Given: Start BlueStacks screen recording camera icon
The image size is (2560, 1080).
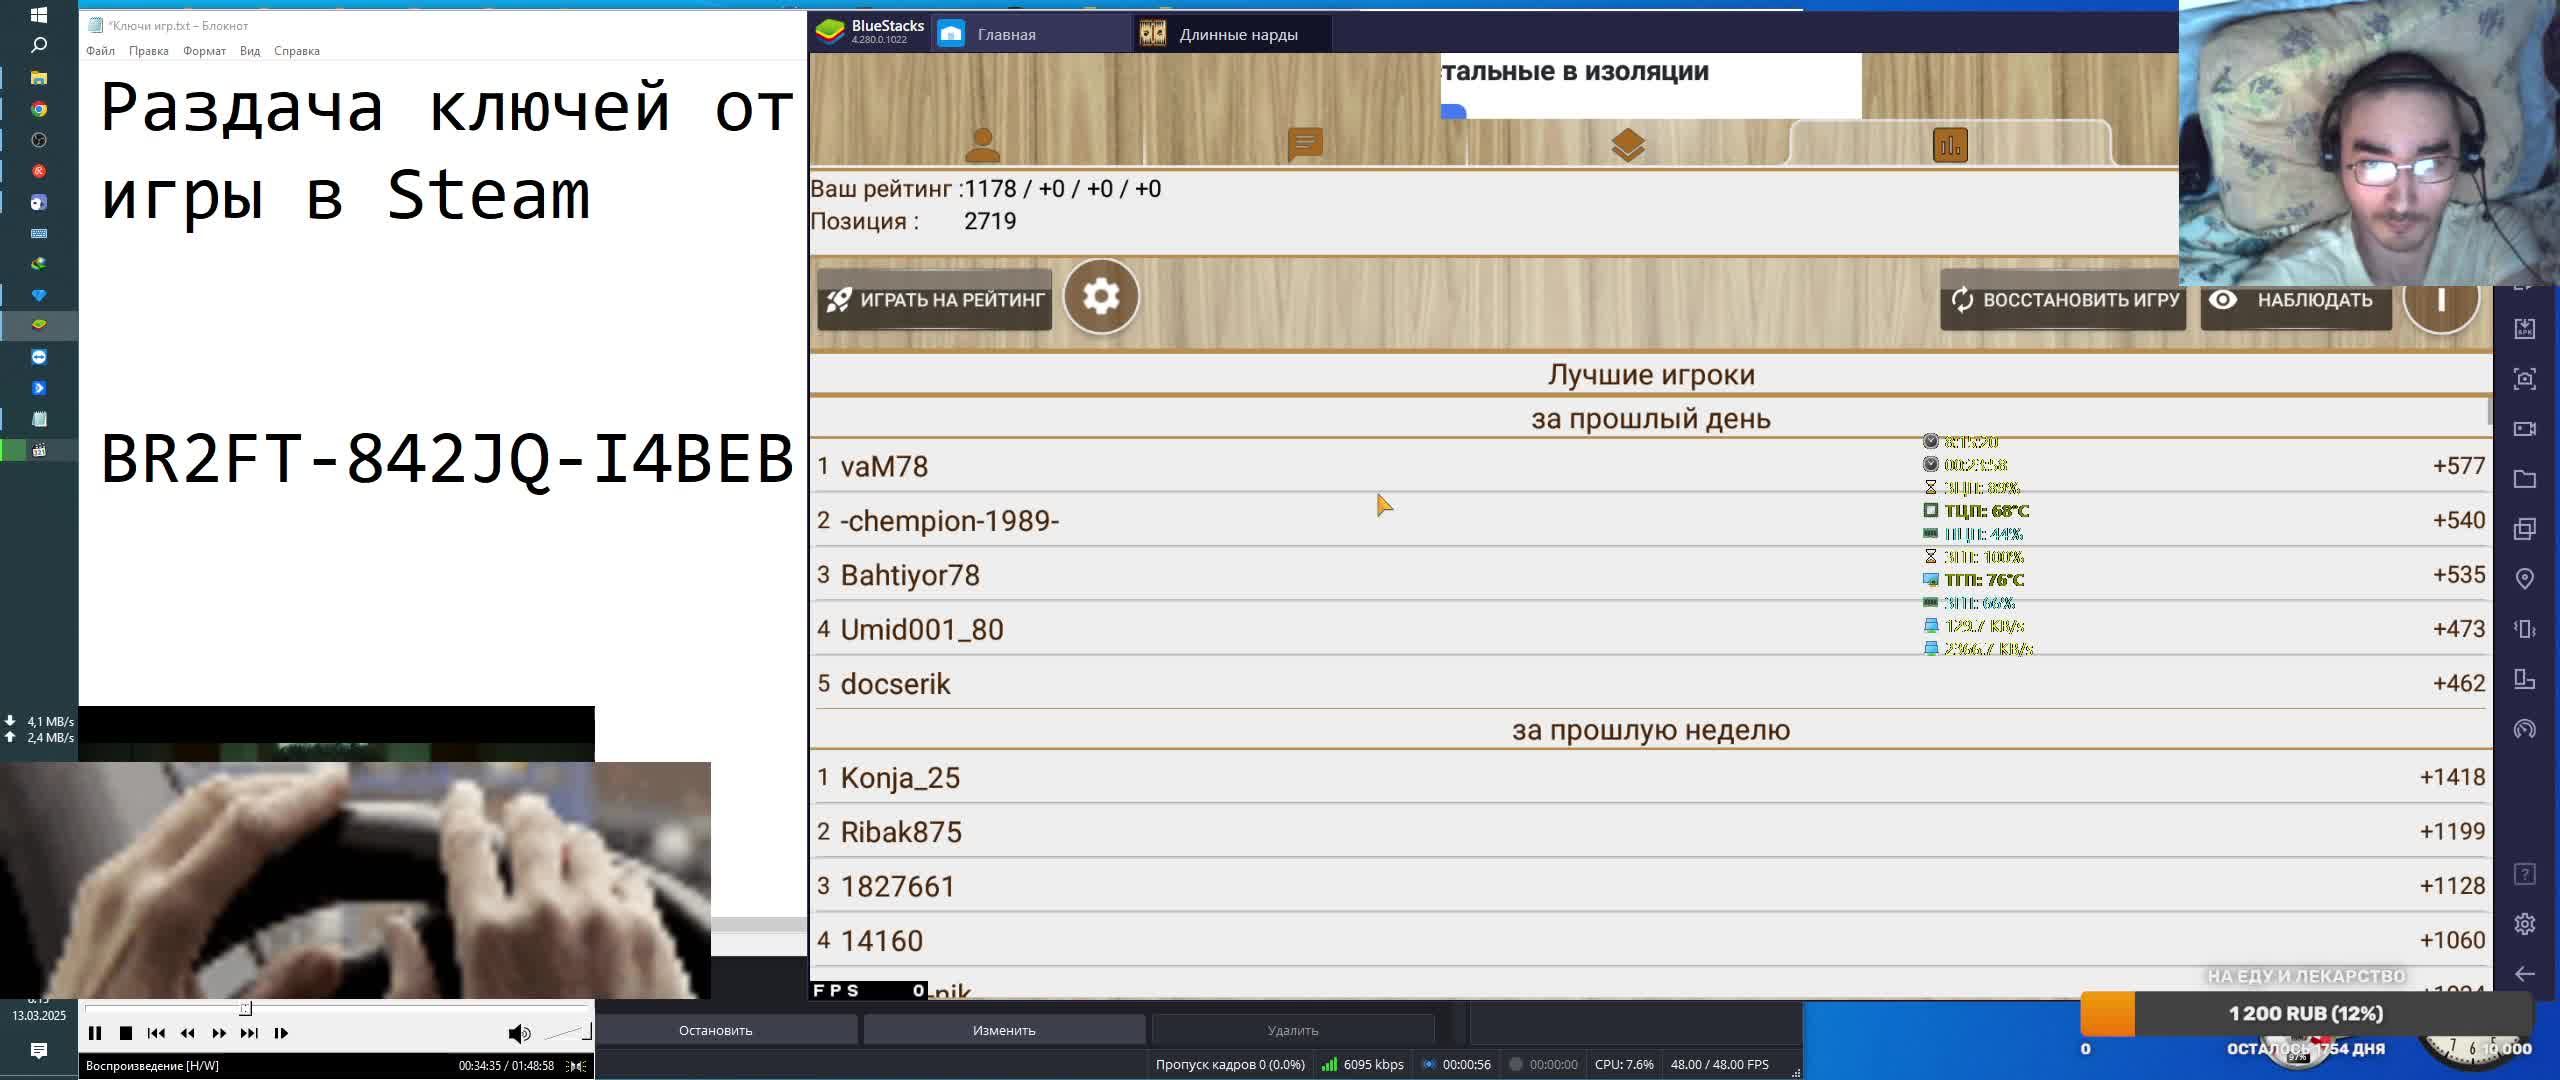Looking at the screenshot, I should [x=2525, y=429].
